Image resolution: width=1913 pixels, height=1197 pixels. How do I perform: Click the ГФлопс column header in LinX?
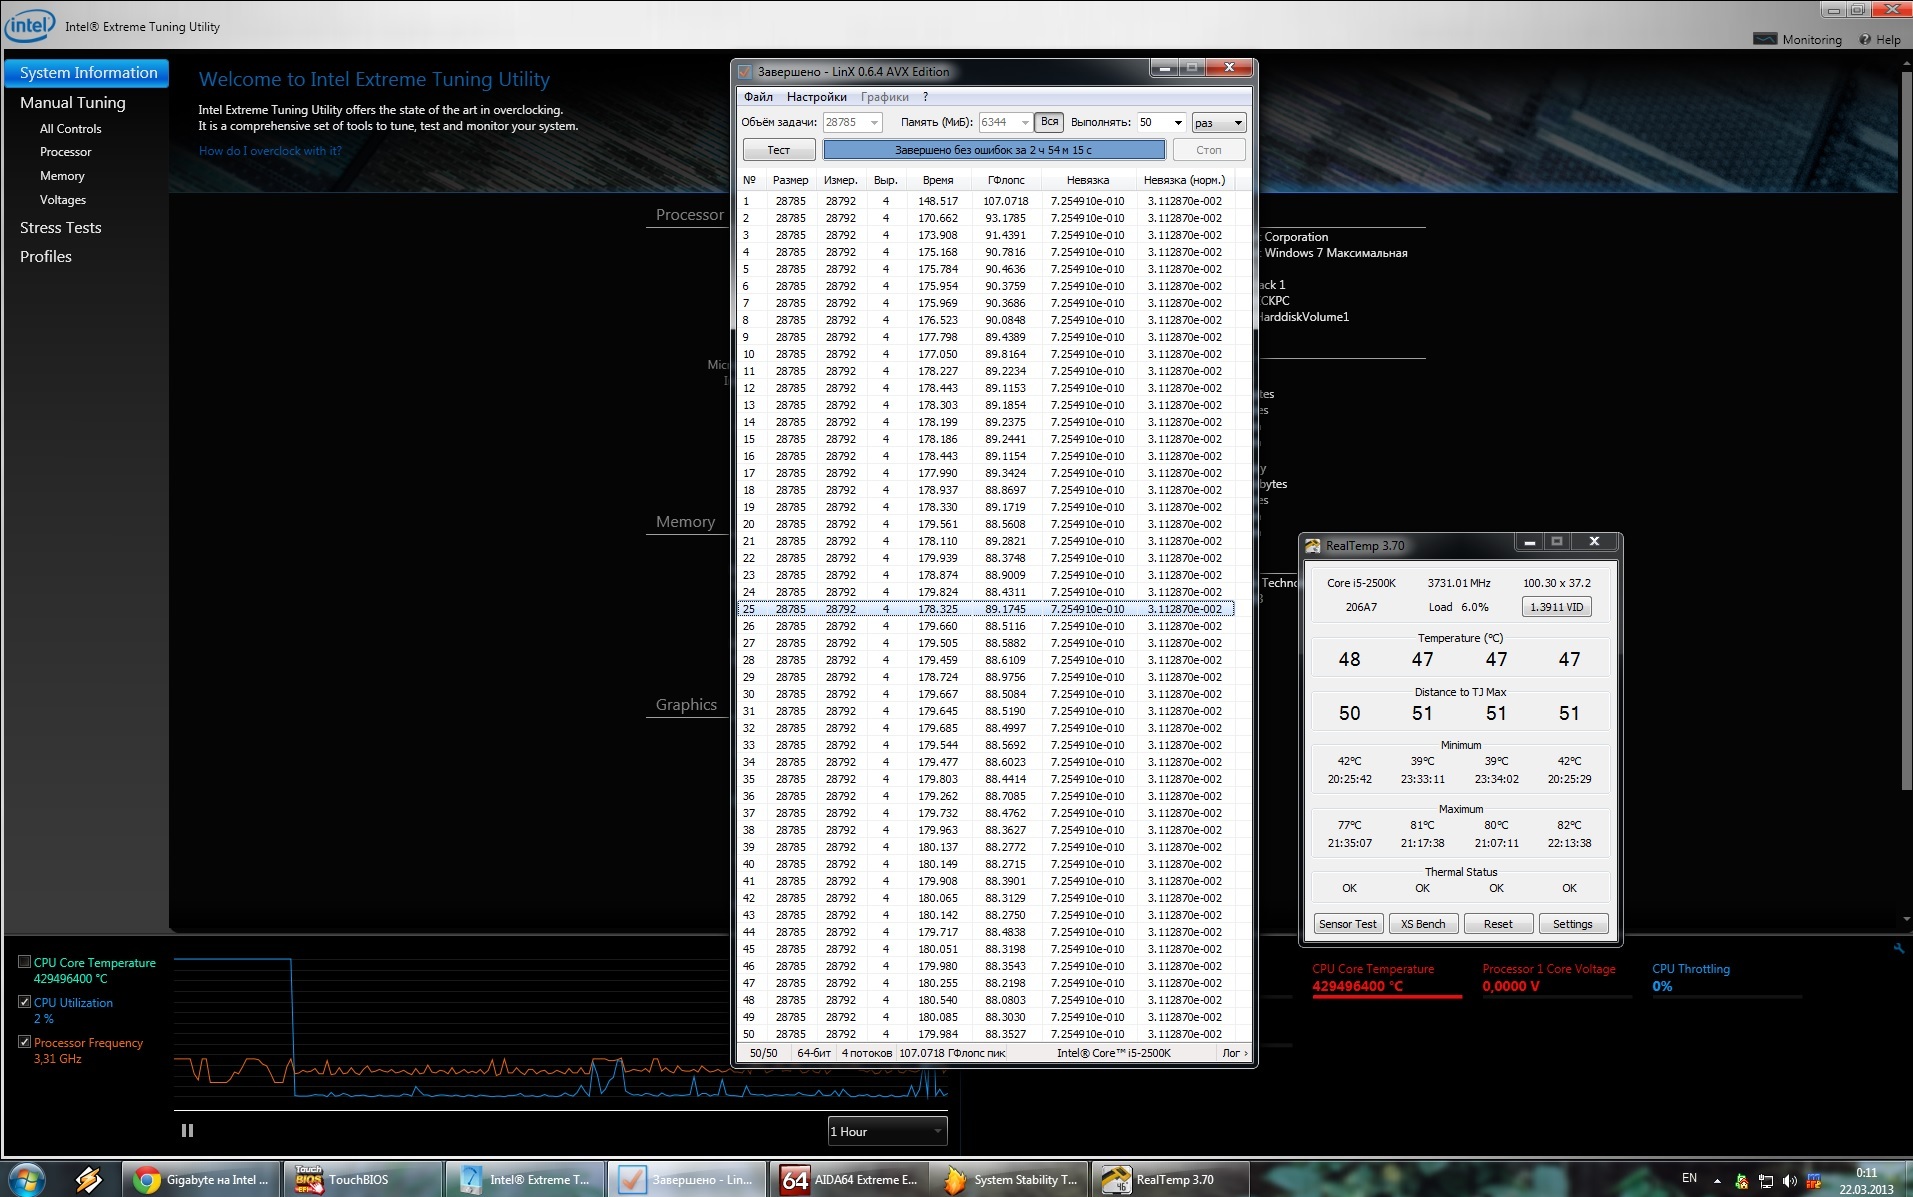1006,180
